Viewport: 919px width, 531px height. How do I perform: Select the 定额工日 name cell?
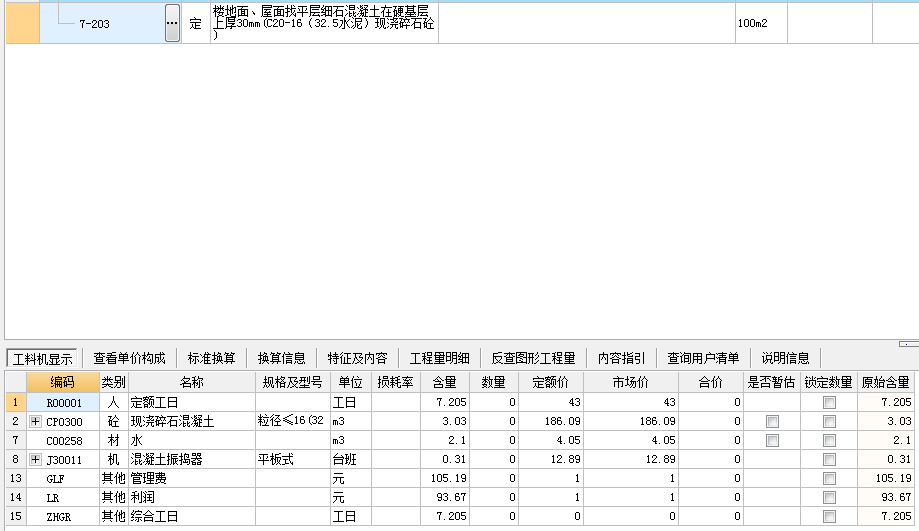tap(192, 403)
